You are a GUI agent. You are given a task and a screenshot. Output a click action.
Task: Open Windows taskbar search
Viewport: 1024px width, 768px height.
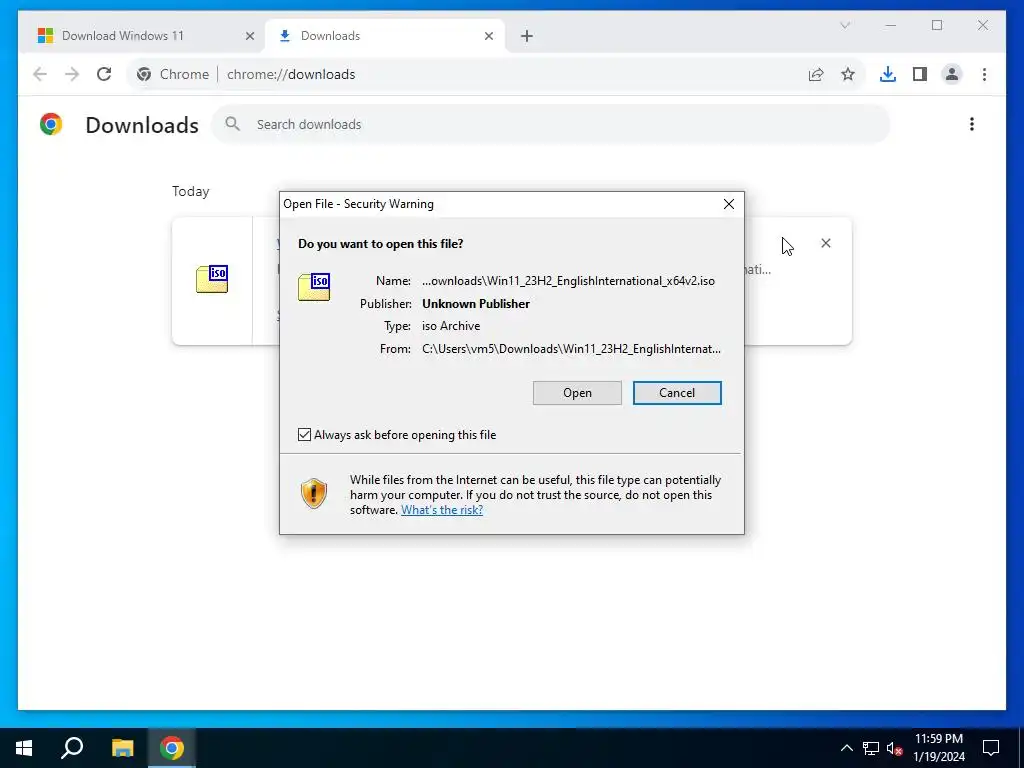coord(72,748)
